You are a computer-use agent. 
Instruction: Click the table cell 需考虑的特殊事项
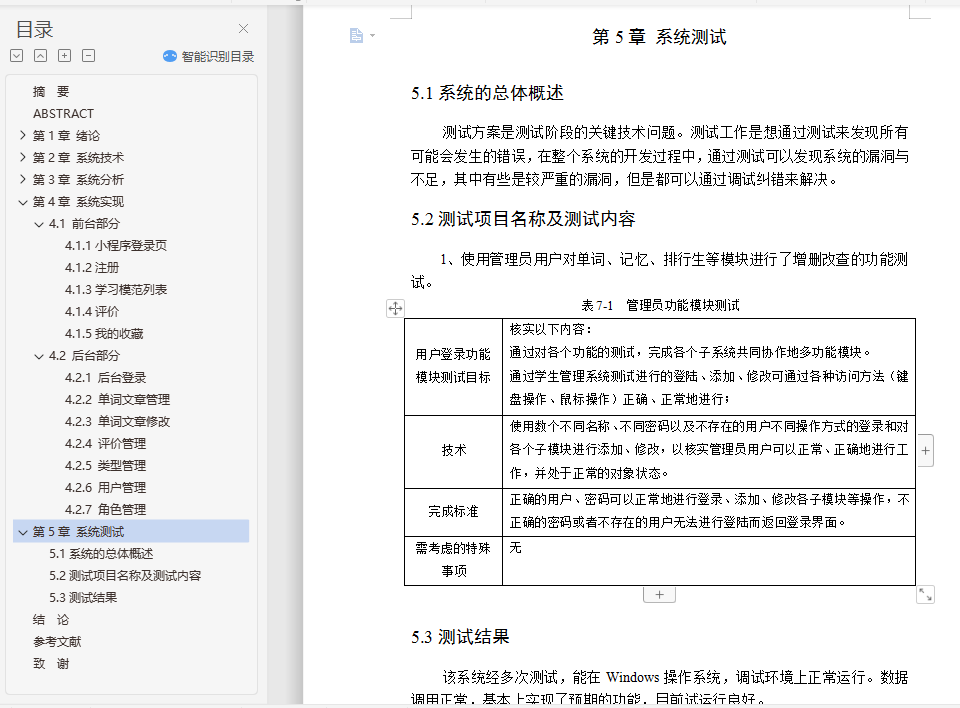pos(453,560)
